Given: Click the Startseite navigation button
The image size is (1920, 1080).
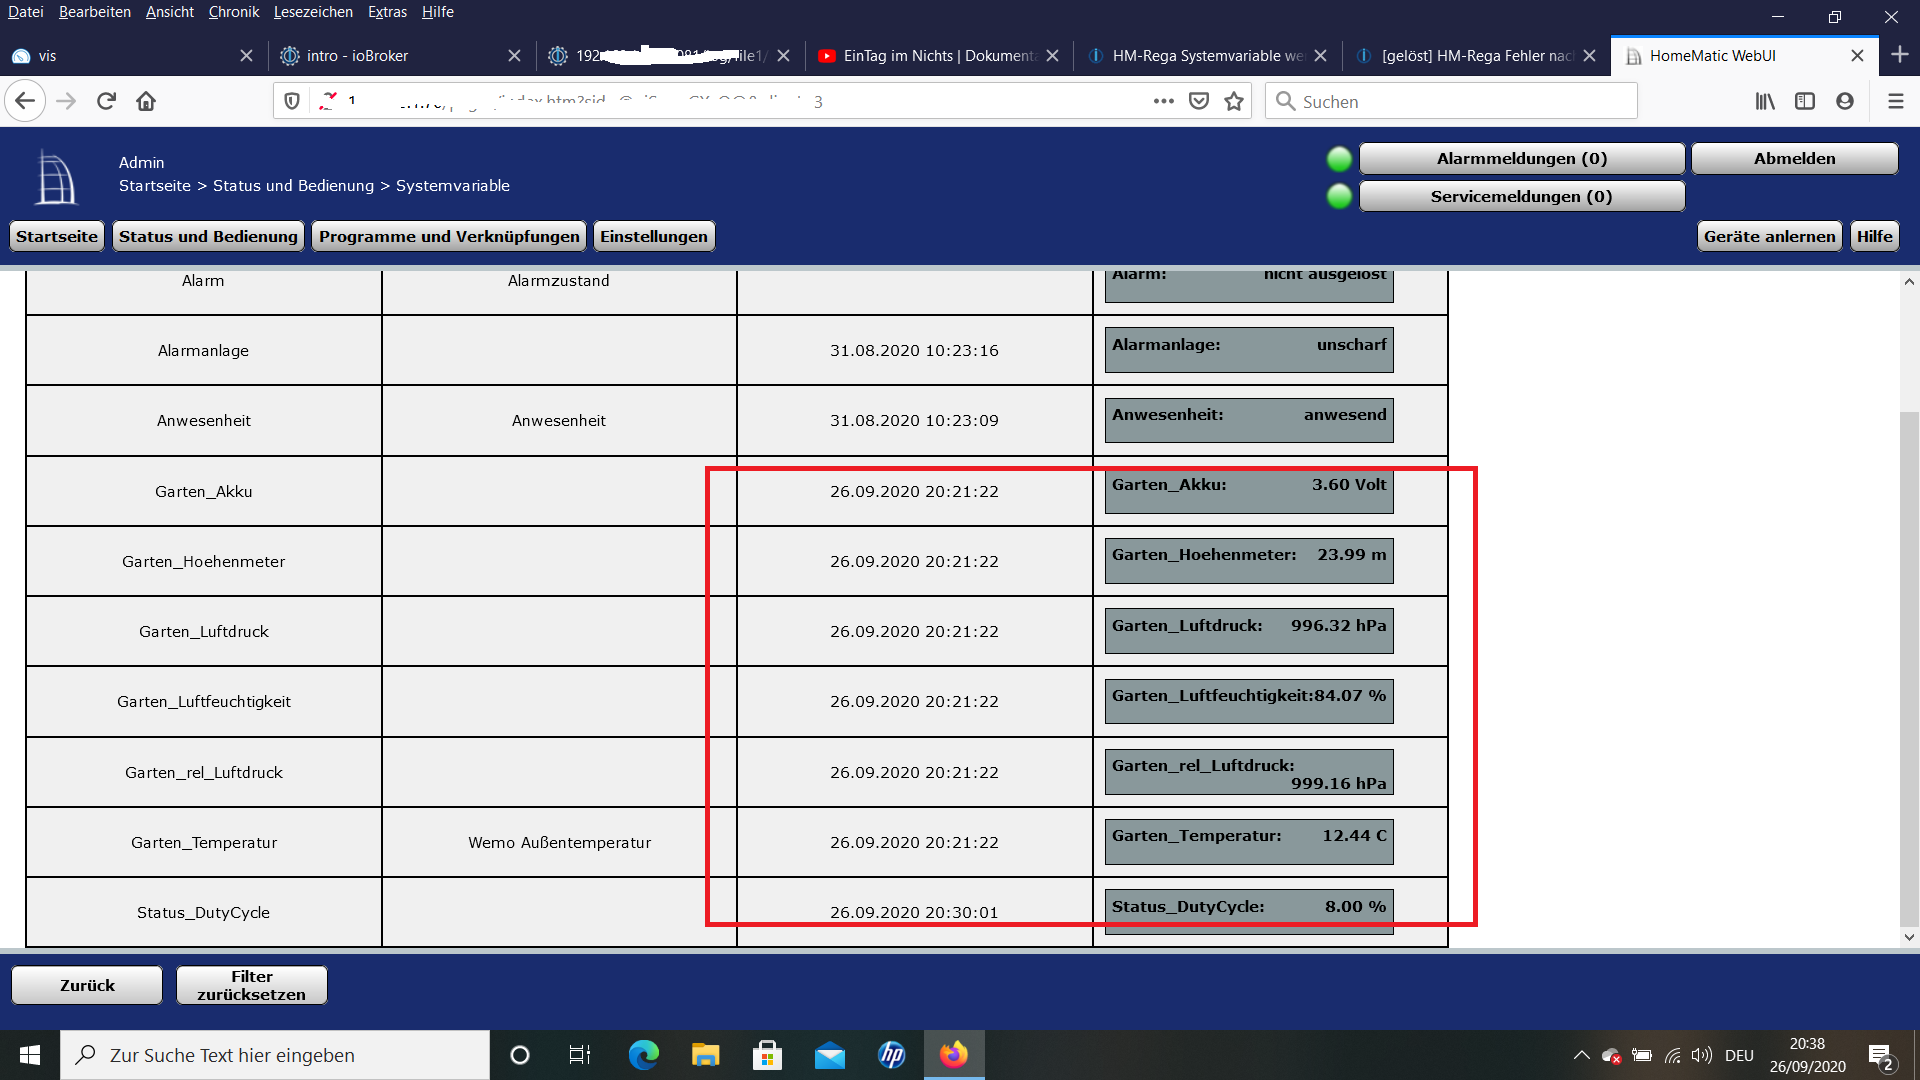Looking at the screenshot, I should [57, 236].
